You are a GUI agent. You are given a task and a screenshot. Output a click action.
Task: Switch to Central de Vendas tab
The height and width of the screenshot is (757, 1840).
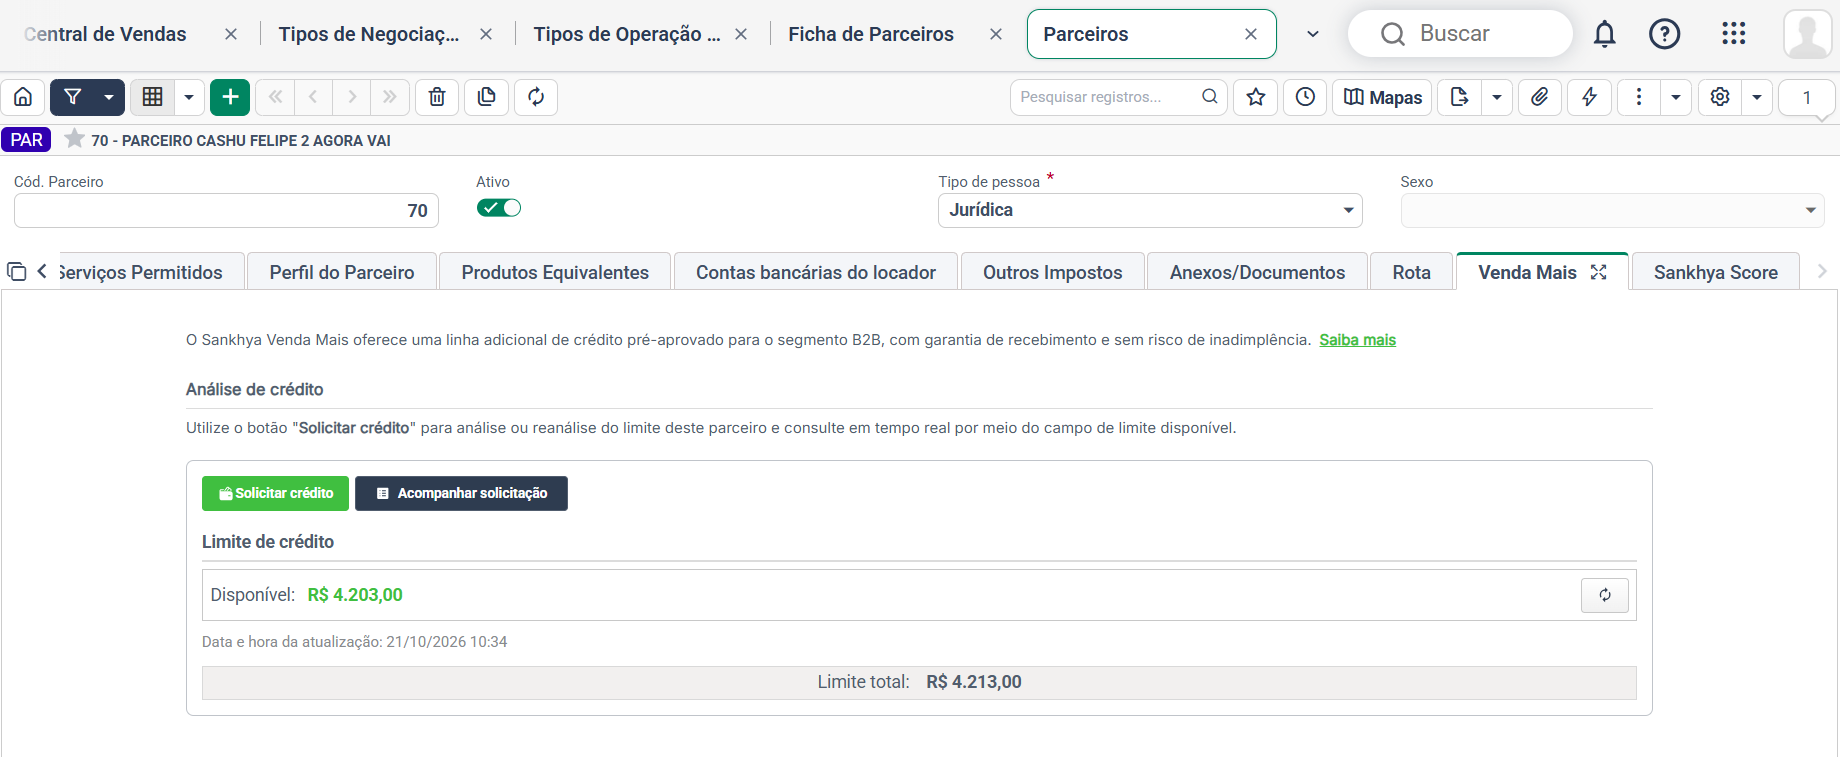tap(105, 34)
